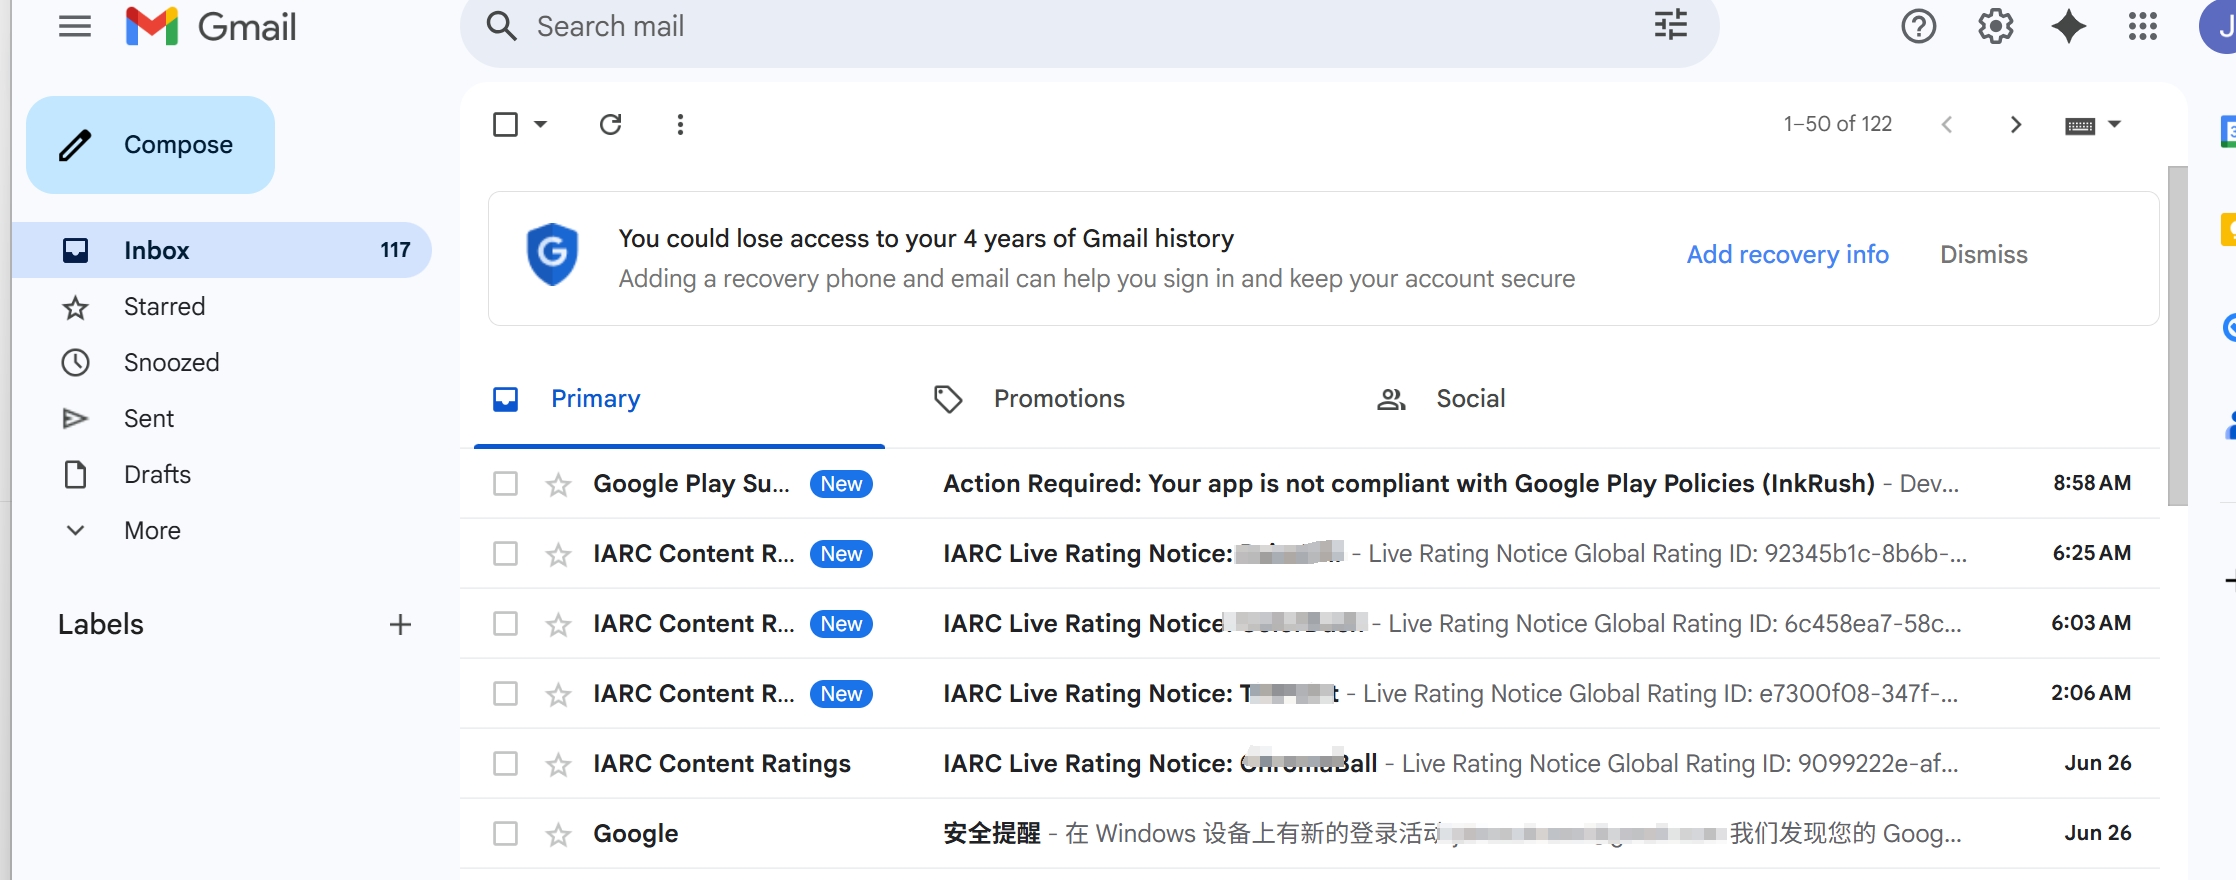Image resolution: width=2236 pixels, height=880 pixels.
Task: Click the Add recovery info link
Action: coord(1787,255)
